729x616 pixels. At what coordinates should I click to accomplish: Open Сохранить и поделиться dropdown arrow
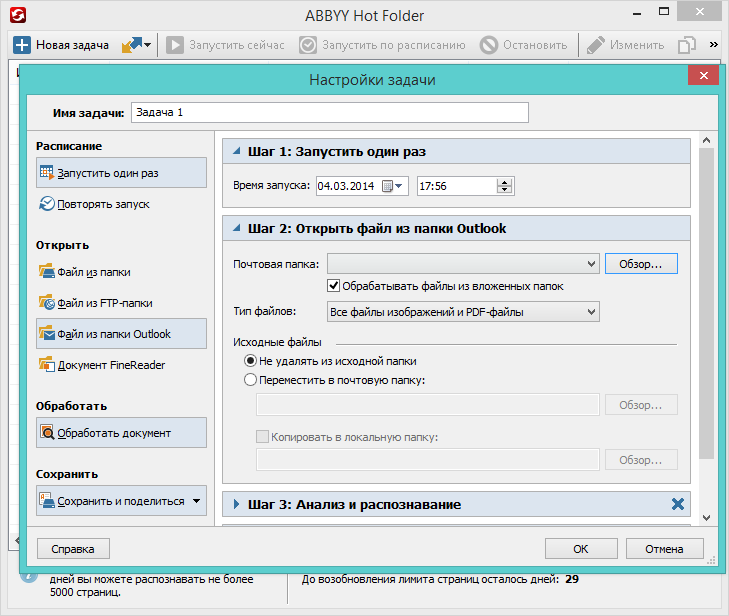click(197, 501)
